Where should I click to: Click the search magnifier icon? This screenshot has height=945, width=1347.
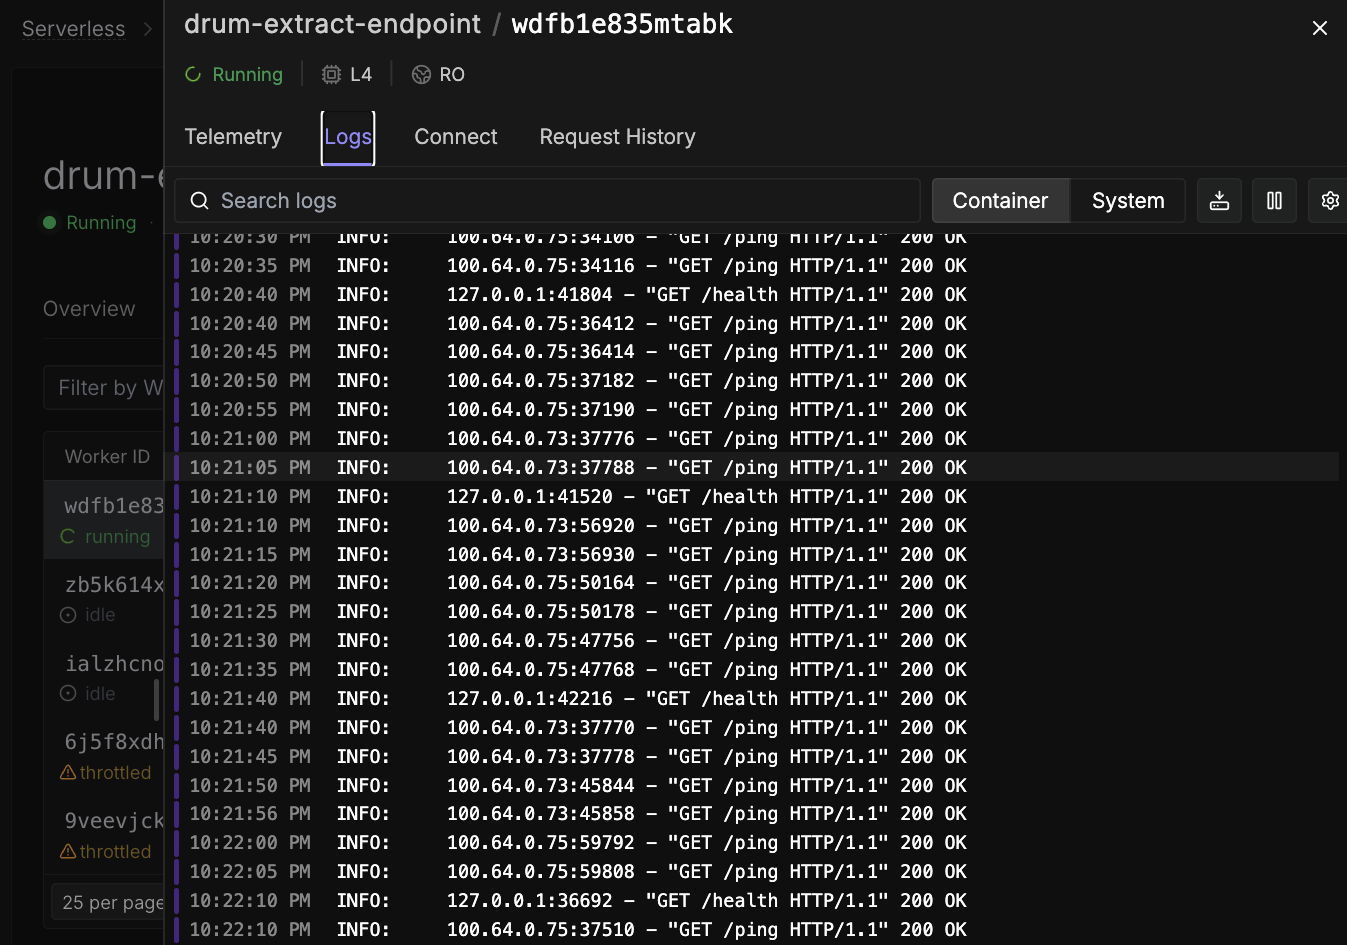[x=199, y=200]
